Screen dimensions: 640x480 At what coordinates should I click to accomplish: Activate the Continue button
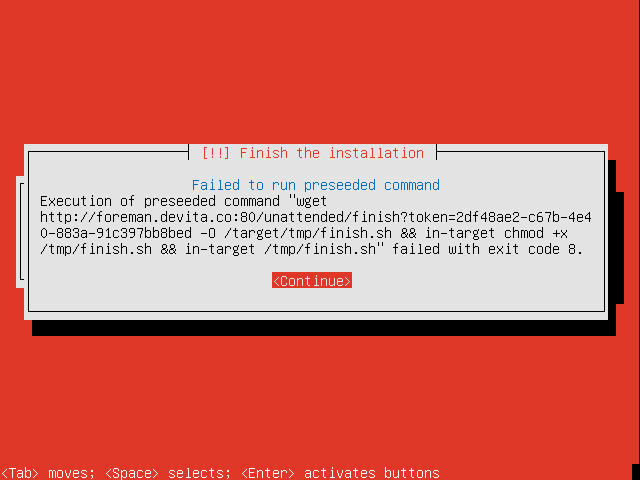click(x=312, y=281)
